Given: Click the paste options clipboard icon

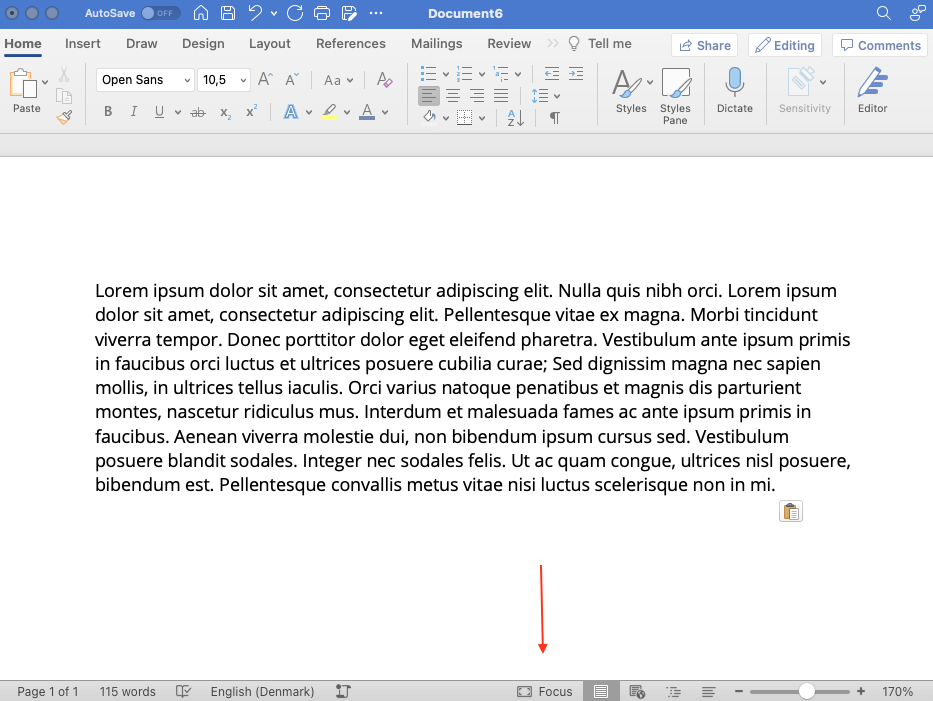Looking at the screenshot, I should pyautogui.click(x=791, y=511).
